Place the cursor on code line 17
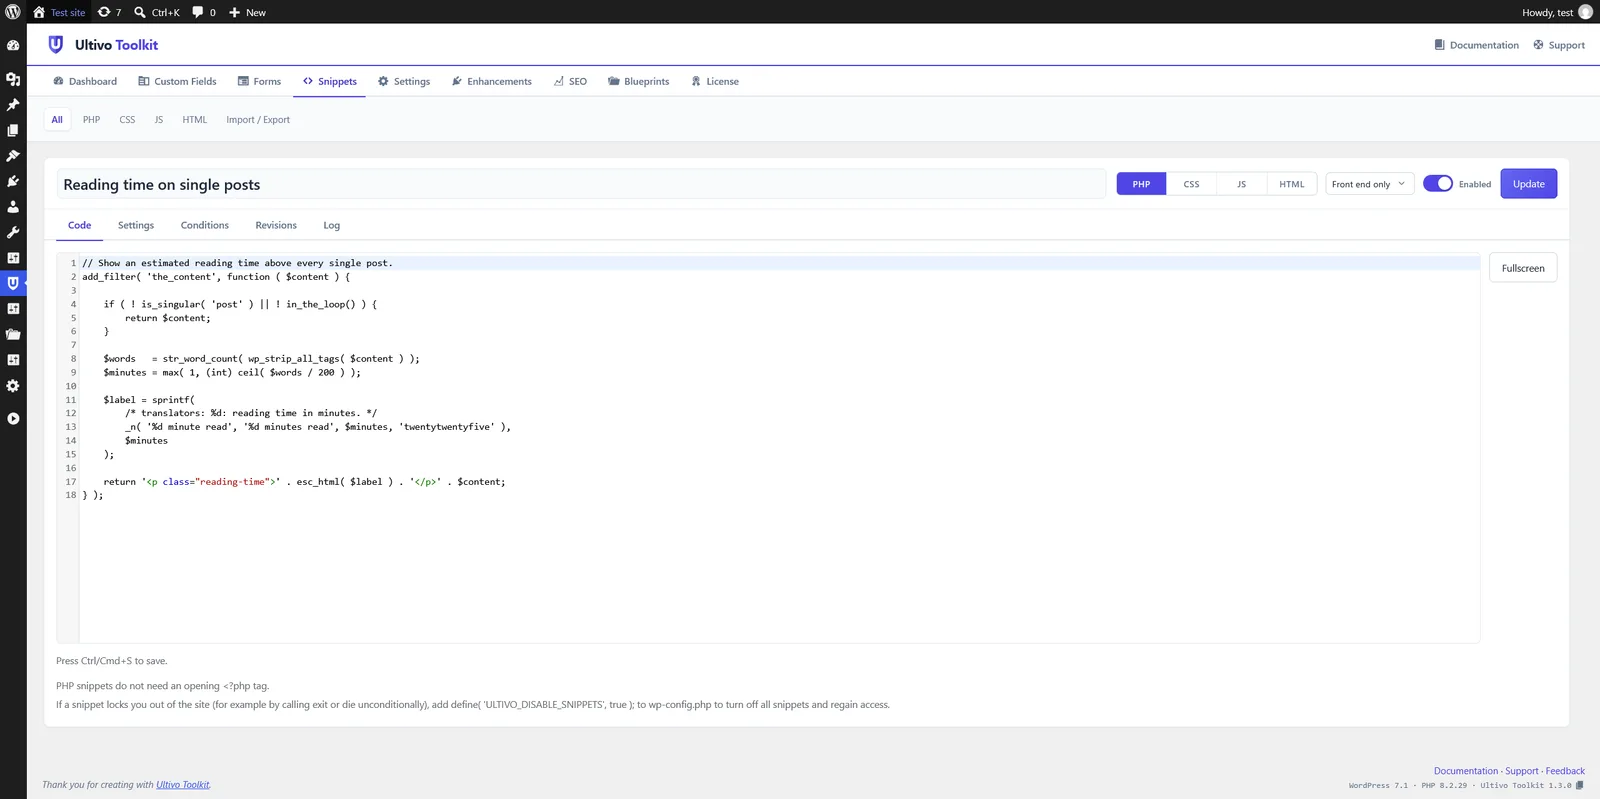The height and width of the screenshot is (799, 1600). click(780, 482)
